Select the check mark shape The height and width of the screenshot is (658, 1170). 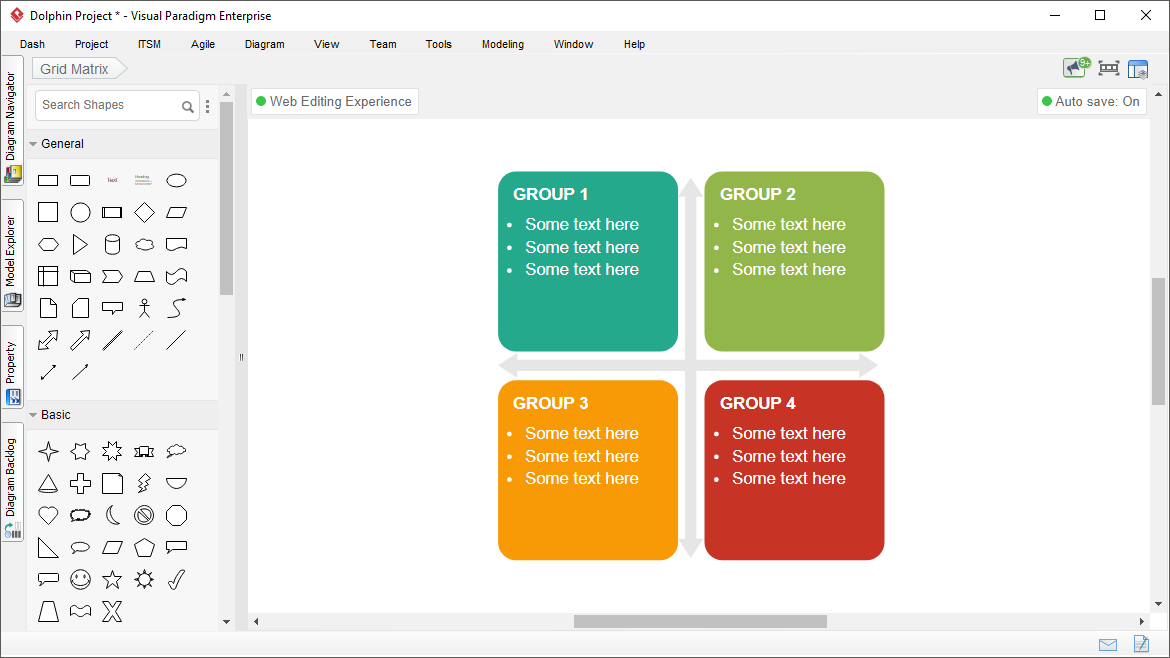(x=176, y=580)
